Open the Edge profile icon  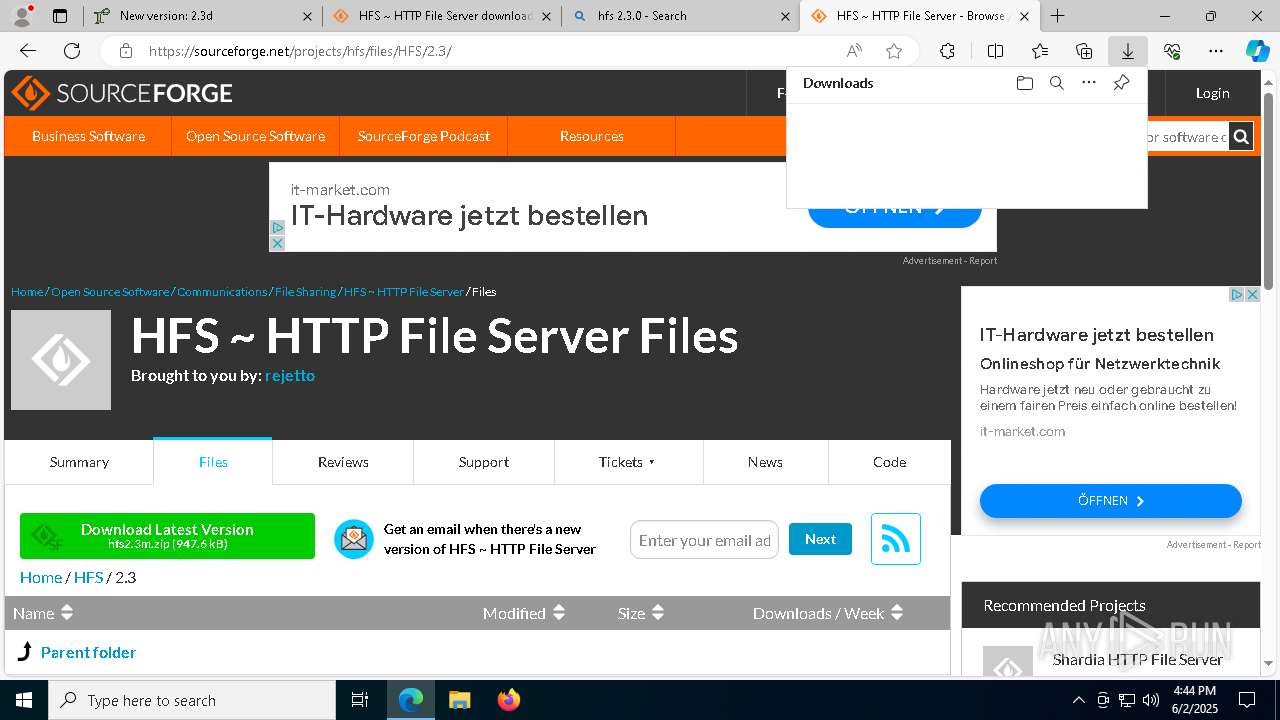pyautogui.click(x=22, y=16)
